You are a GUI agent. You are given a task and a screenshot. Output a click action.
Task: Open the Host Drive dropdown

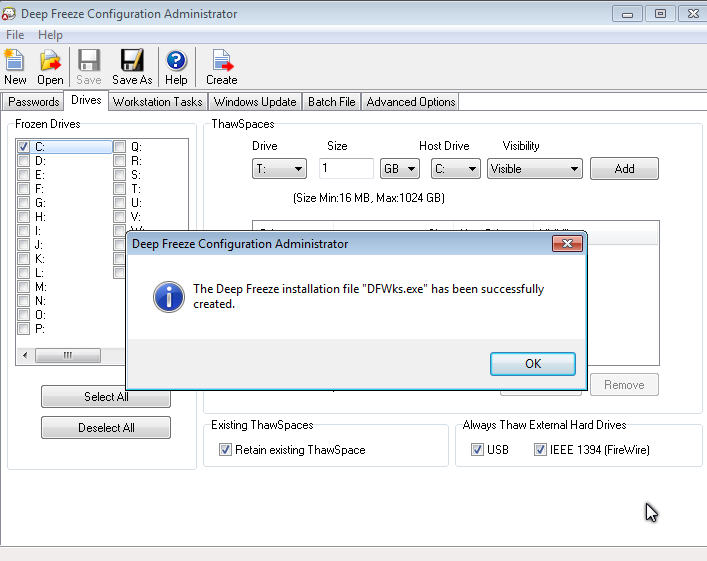pos(455,169)
